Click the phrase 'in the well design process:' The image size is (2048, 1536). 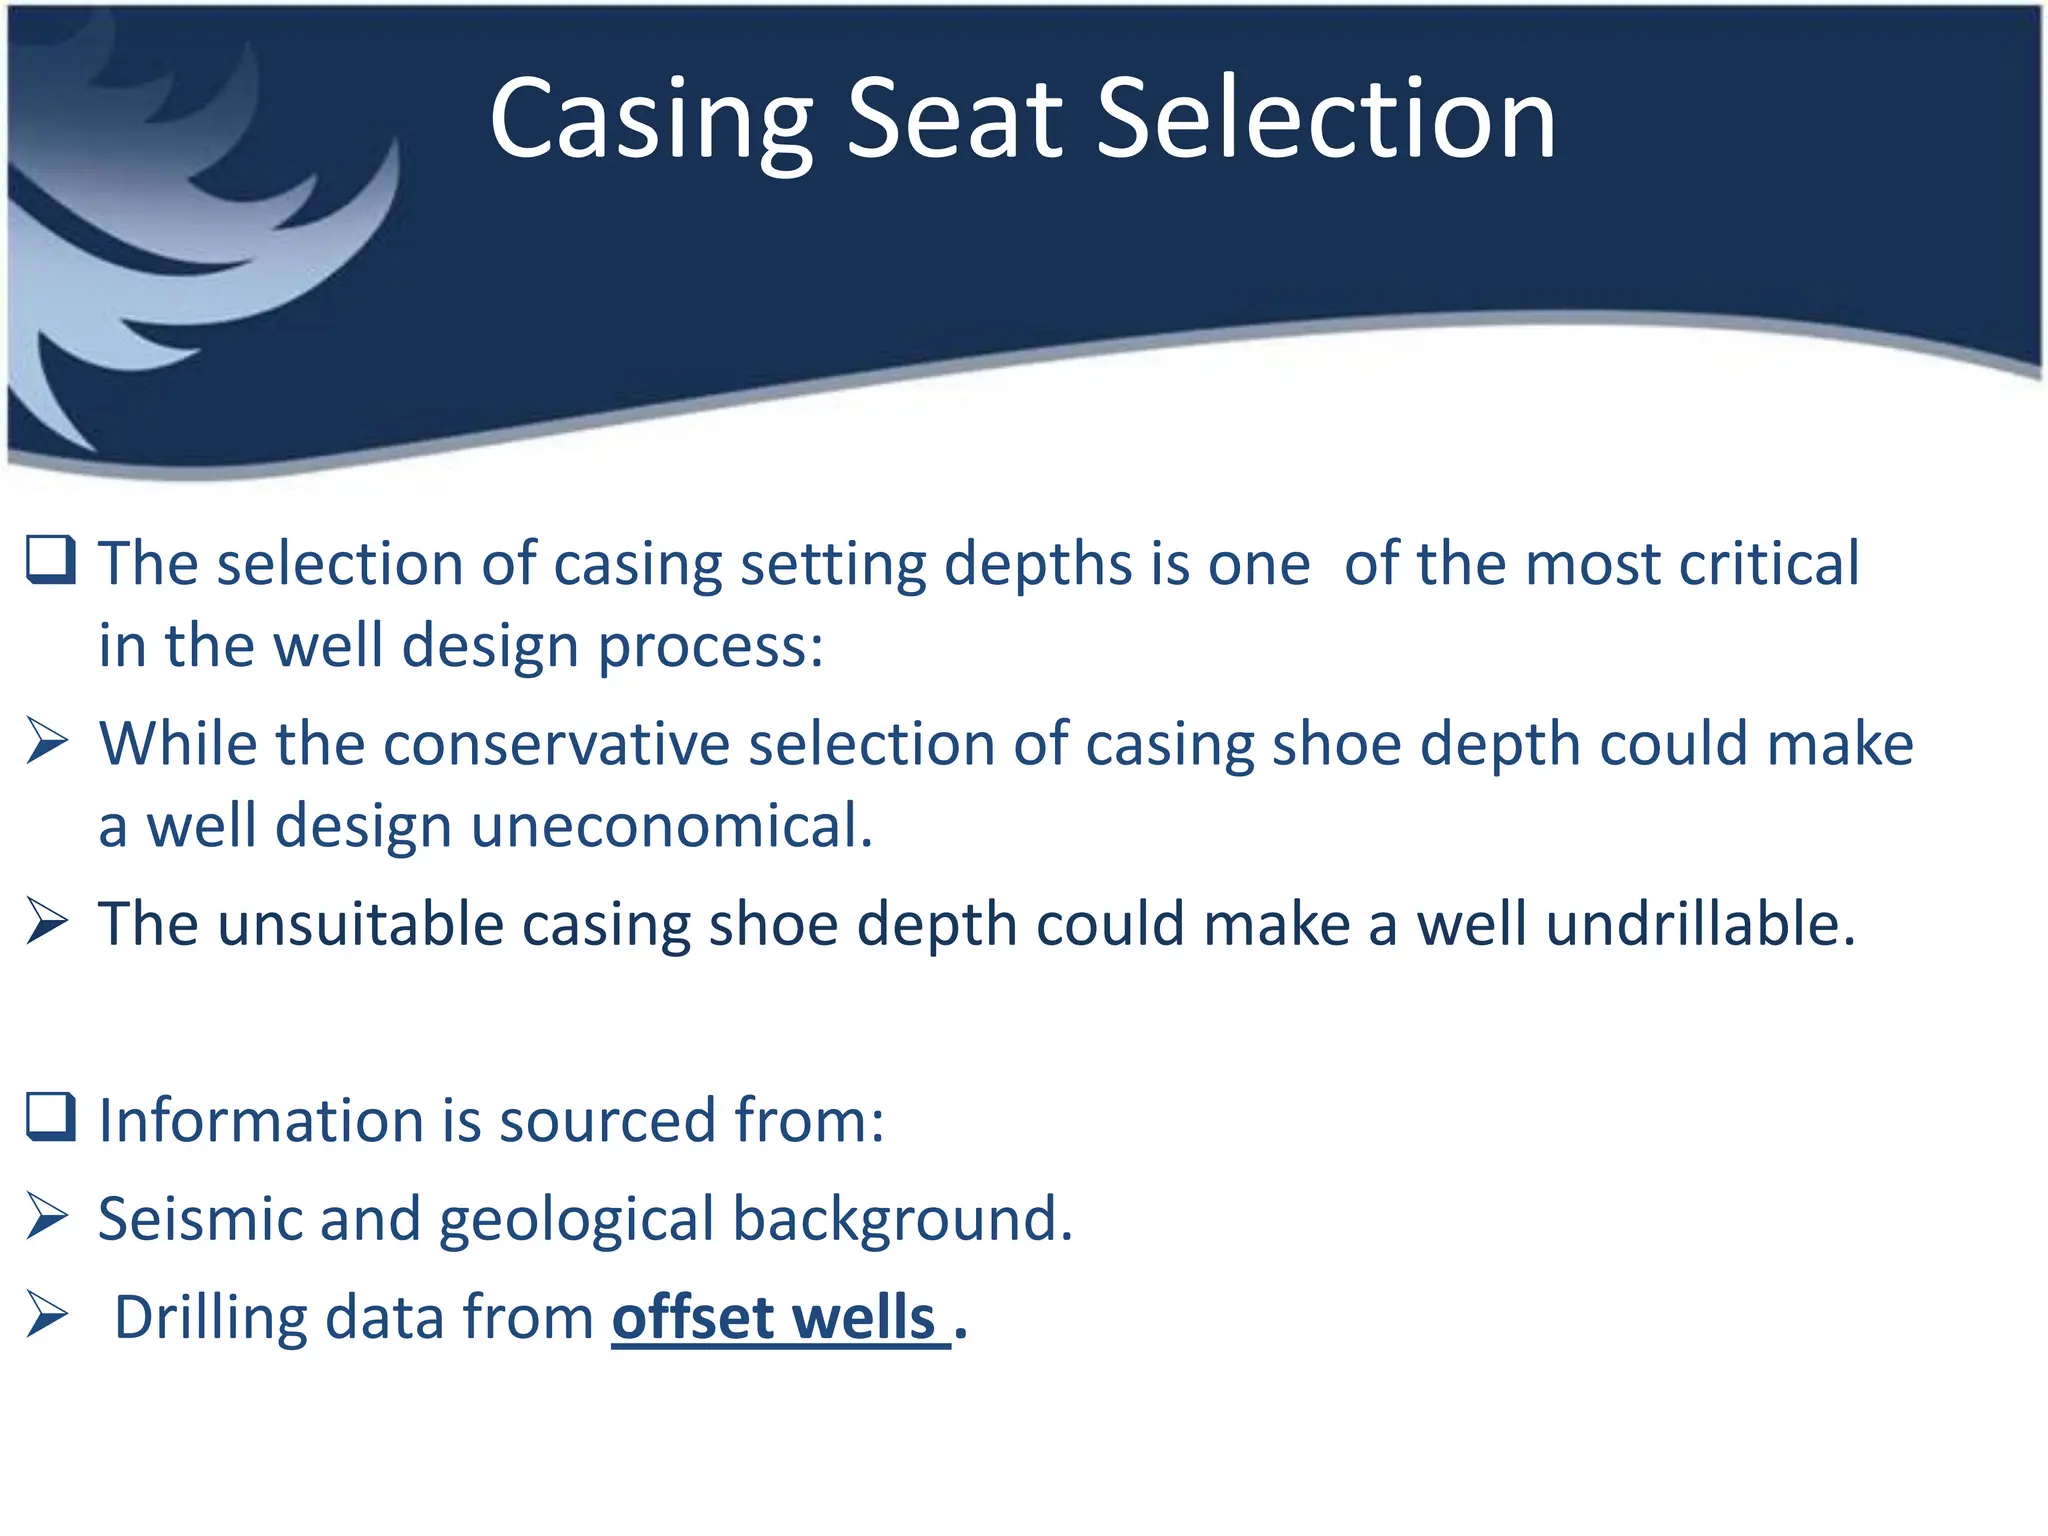tap(461, 647)
